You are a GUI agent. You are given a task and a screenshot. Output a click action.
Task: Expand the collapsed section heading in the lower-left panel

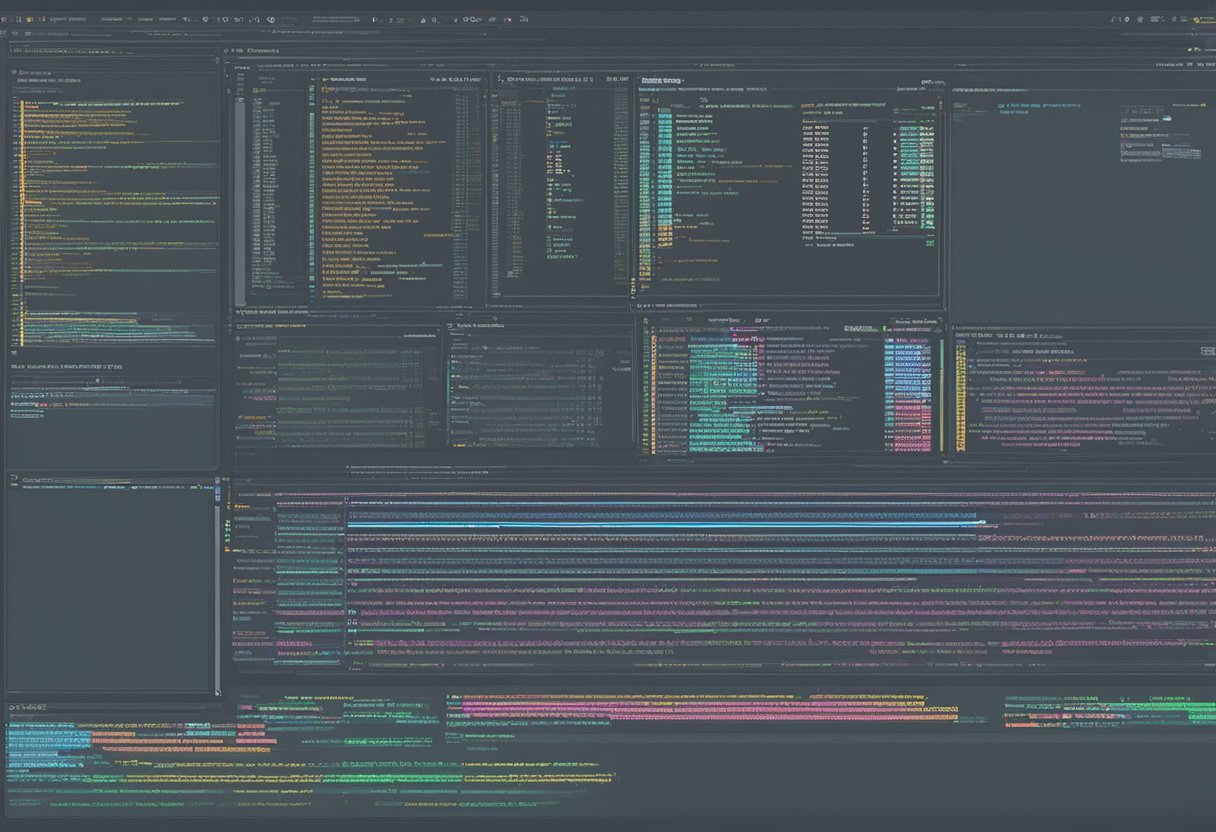(65, 367)
